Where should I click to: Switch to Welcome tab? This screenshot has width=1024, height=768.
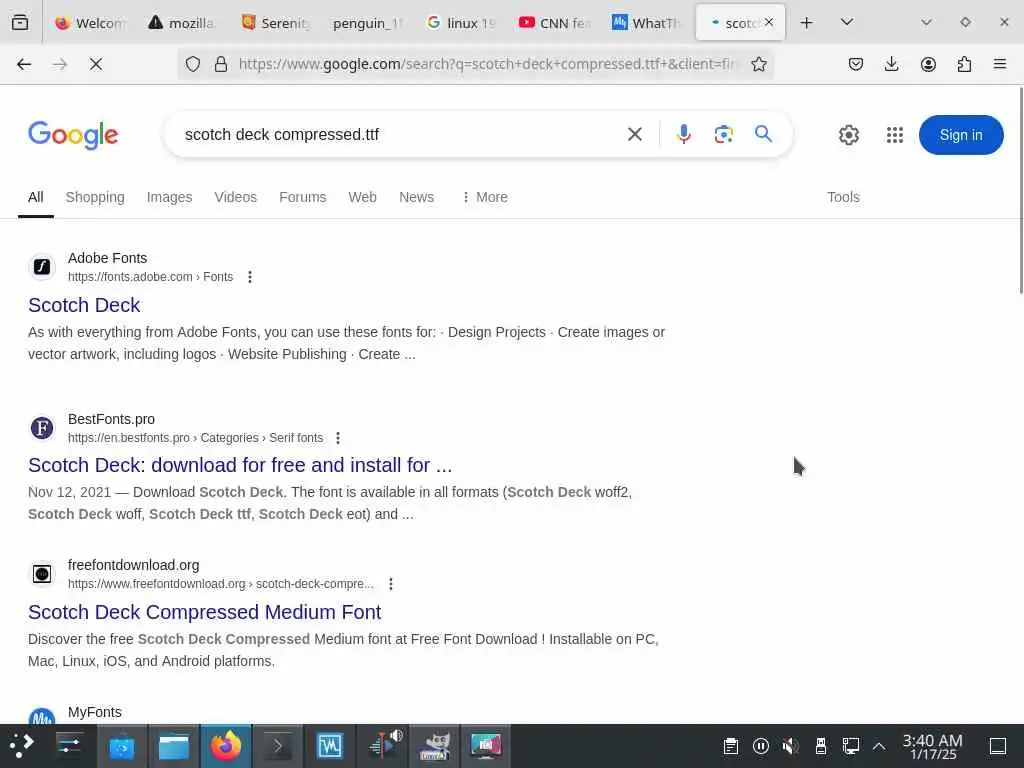(89, 23)
